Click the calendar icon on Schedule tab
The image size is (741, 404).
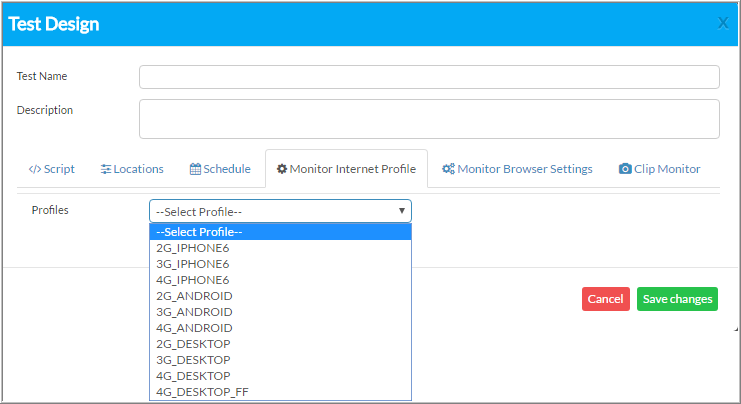click(x=195, y=169)
